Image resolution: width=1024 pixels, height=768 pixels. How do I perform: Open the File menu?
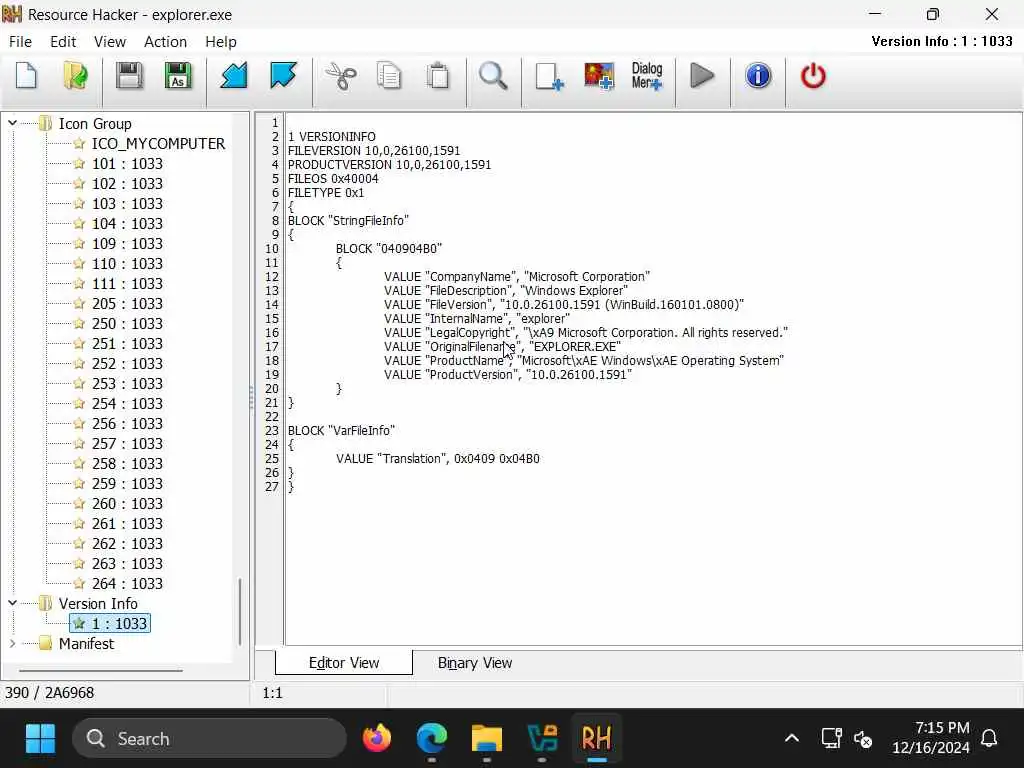pos(20,42)
